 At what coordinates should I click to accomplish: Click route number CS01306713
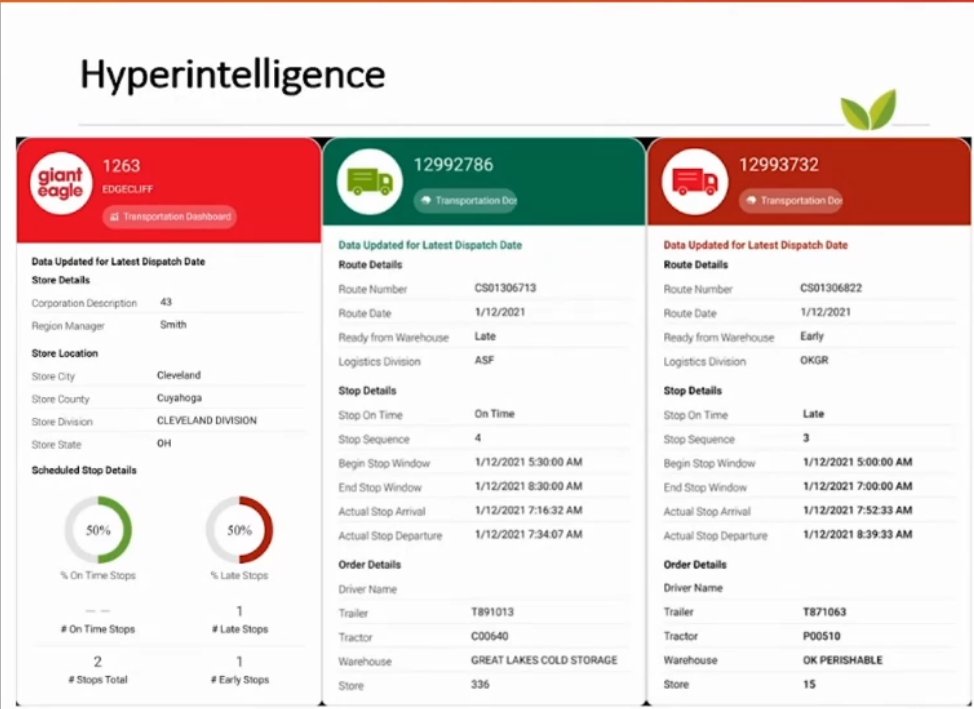point(505,288)
